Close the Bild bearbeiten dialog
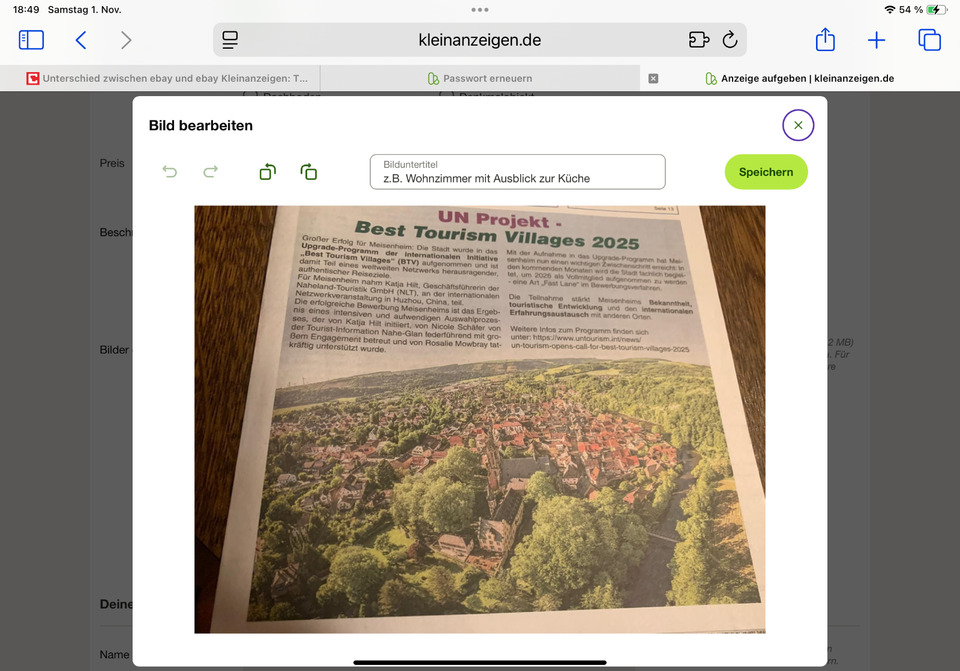The width and height of the screenshot is (960, 671). (797, 125)
